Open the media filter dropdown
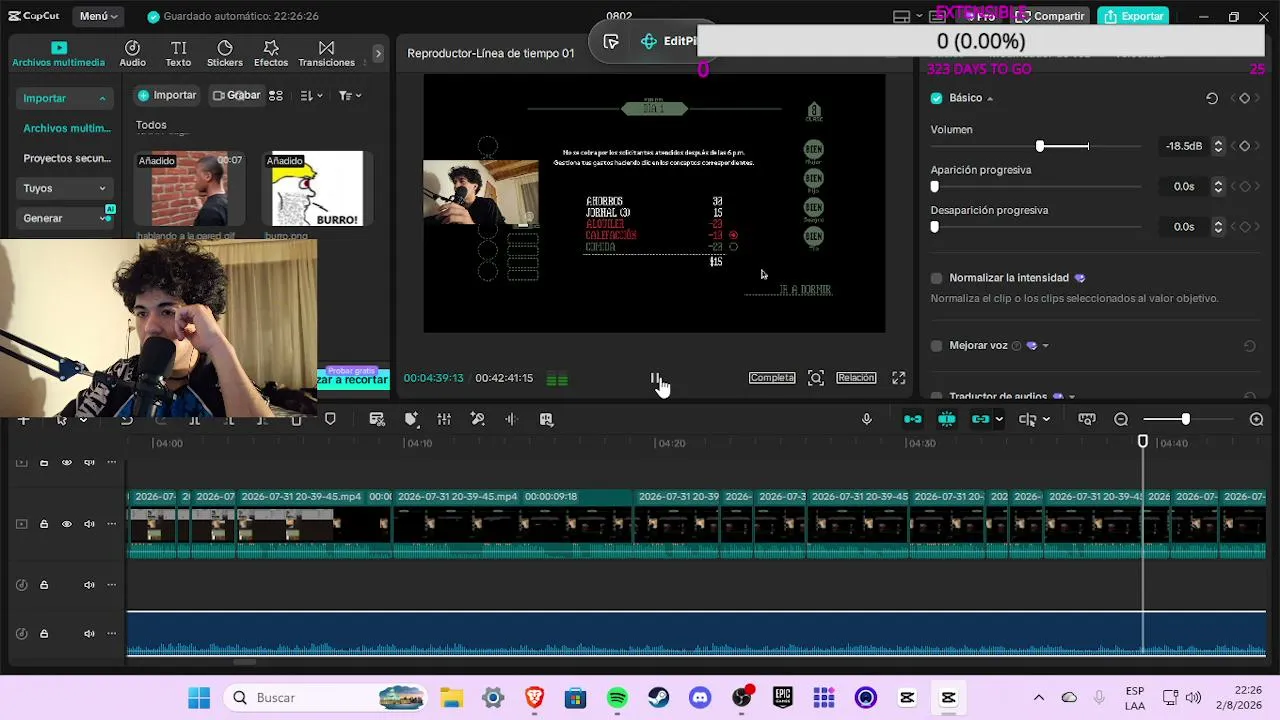 (348, 95)
